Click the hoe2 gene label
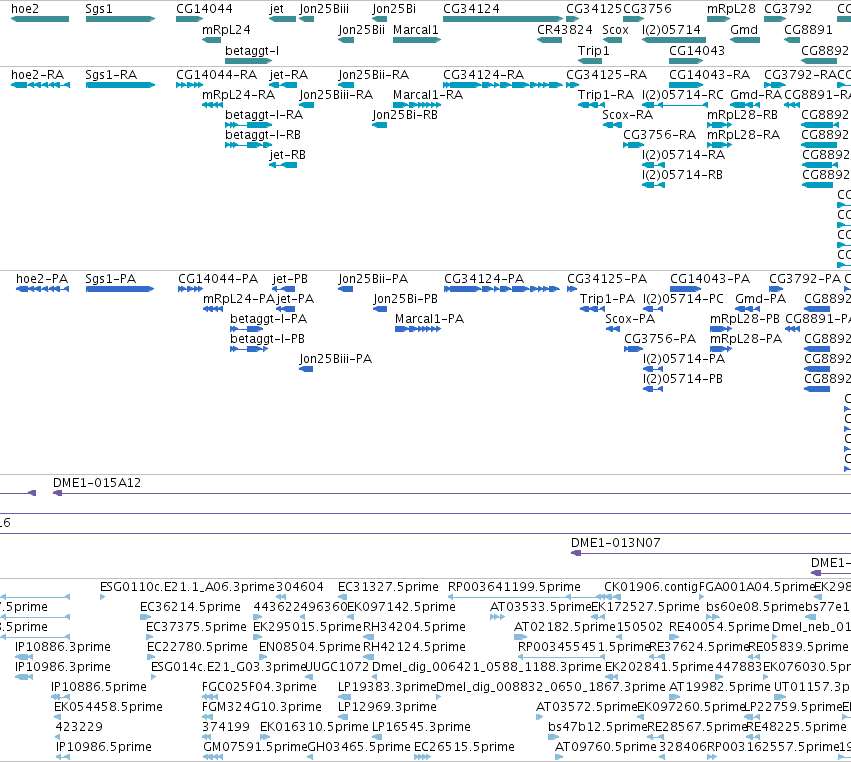Viewport: 851px width, 762px height. click(24, 9)
